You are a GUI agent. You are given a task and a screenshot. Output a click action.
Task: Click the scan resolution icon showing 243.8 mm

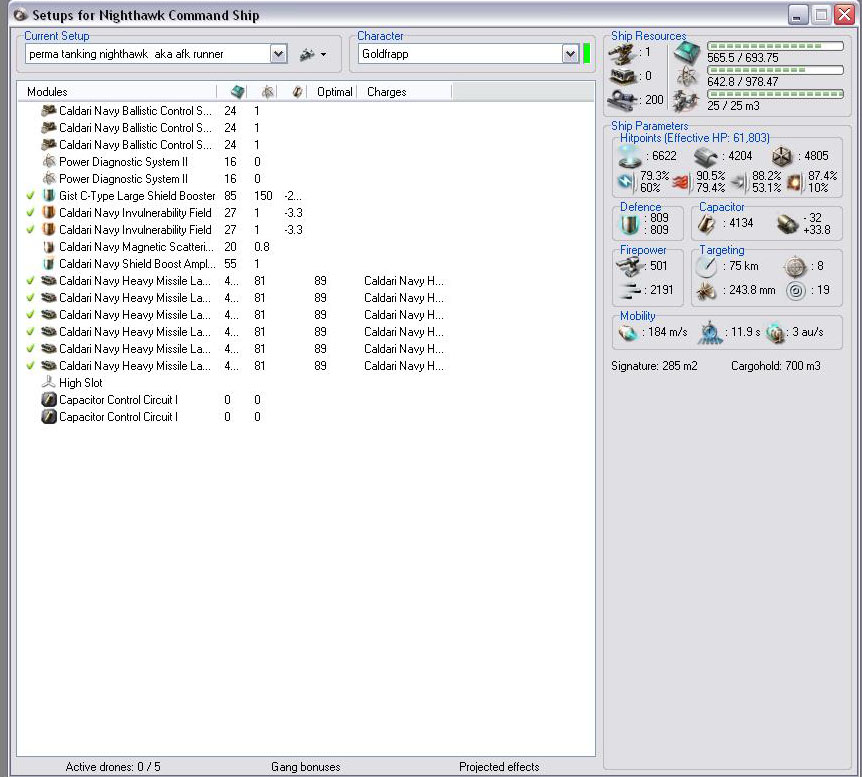(706, 290)
